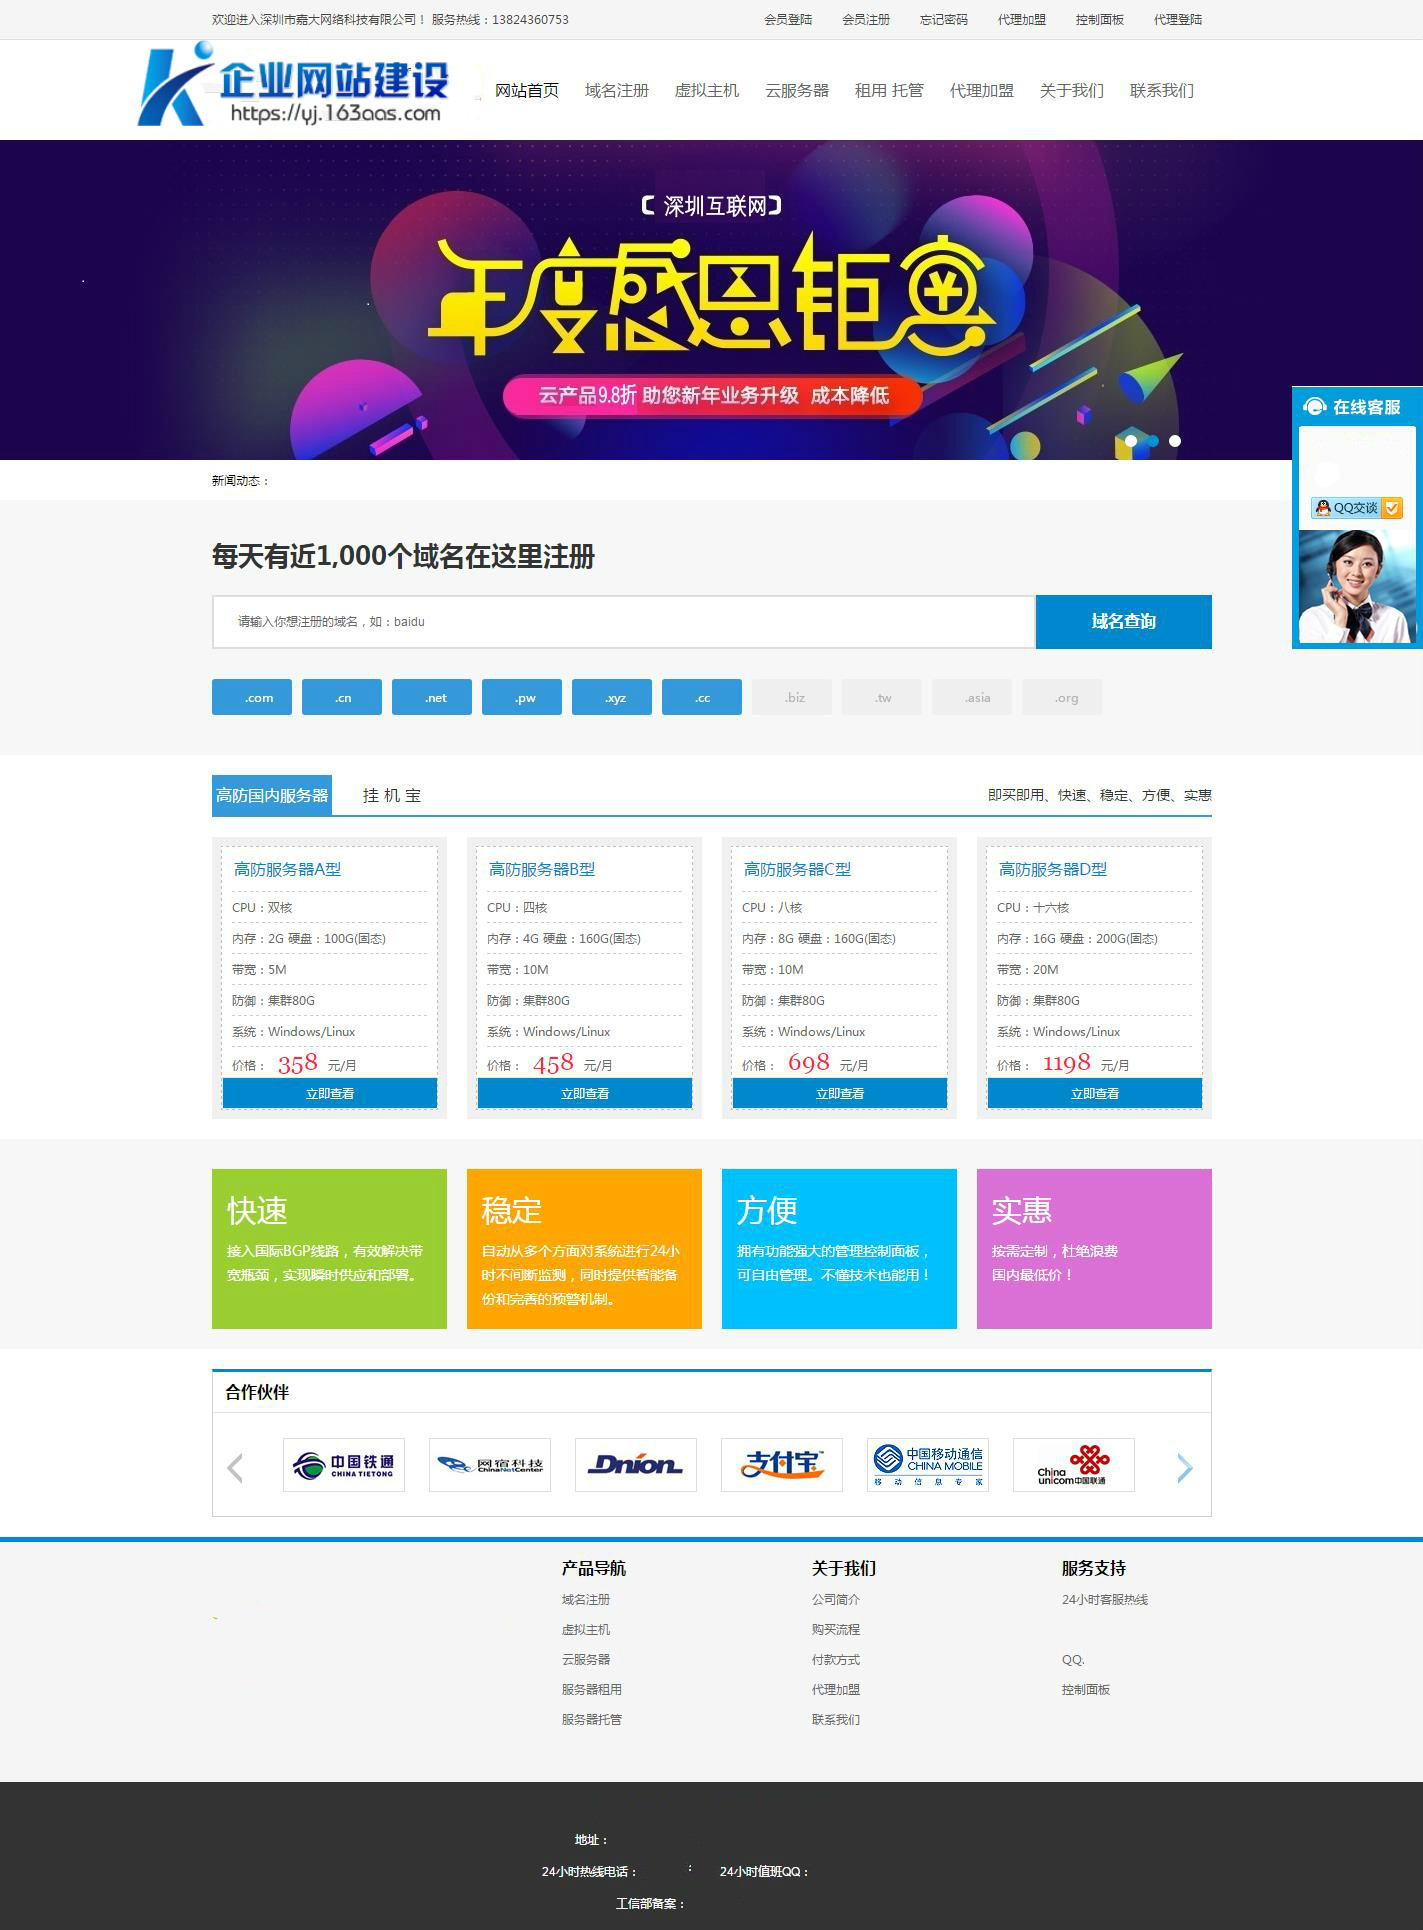The width and height of the screenshot is (1423, 1930).
Task: Open footer link 购买流程
Action: 836,1629
